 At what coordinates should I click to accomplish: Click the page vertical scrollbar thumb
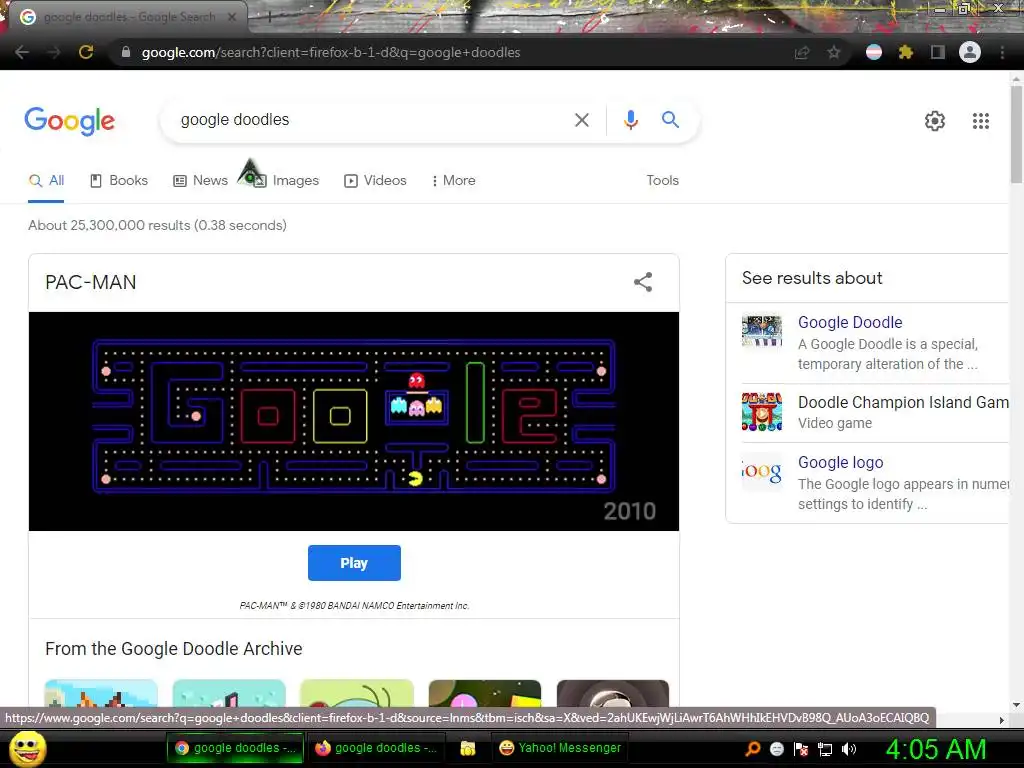(1016, 134)
